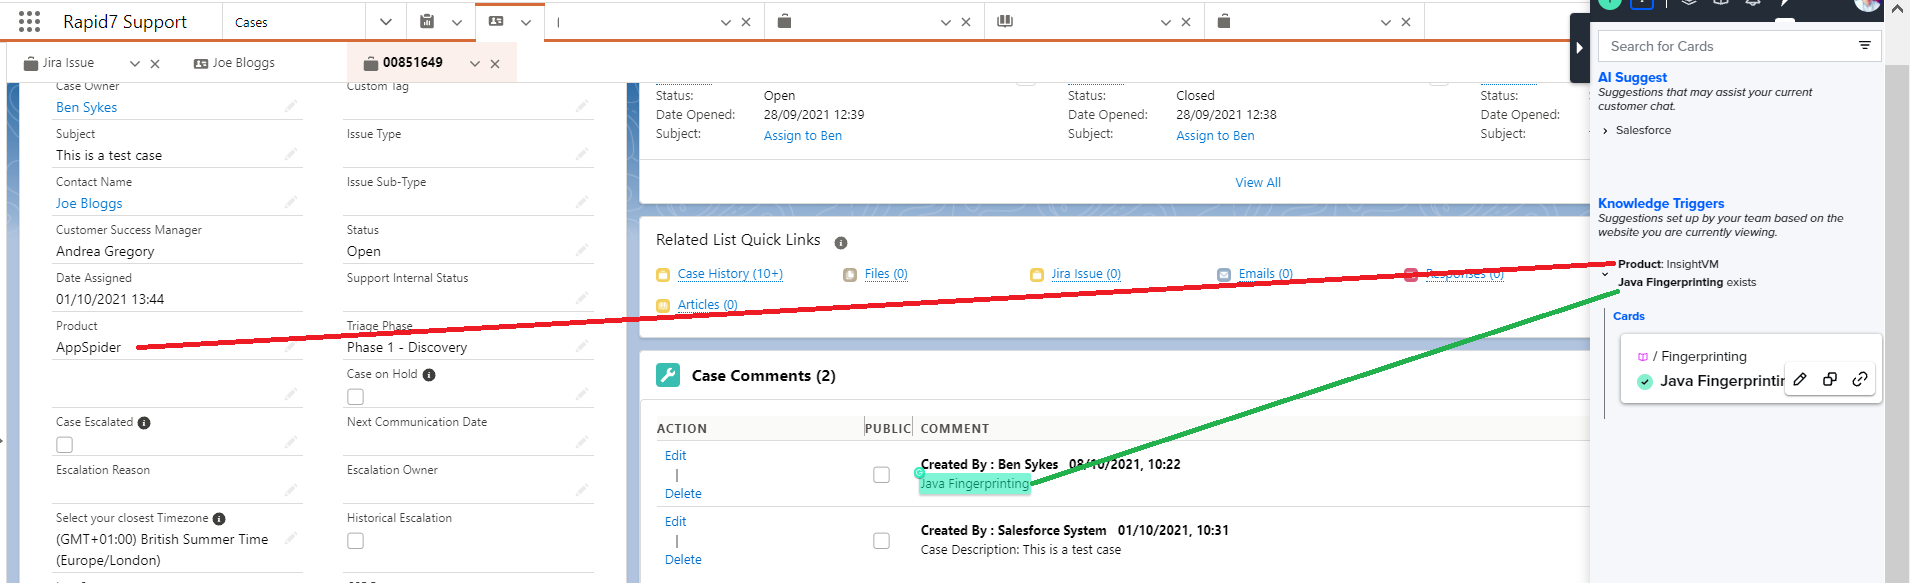The height and width of the screenshot is (583, 1910).
Task: Open the Files (0) quick link
Action: click(x=886, y=274)
